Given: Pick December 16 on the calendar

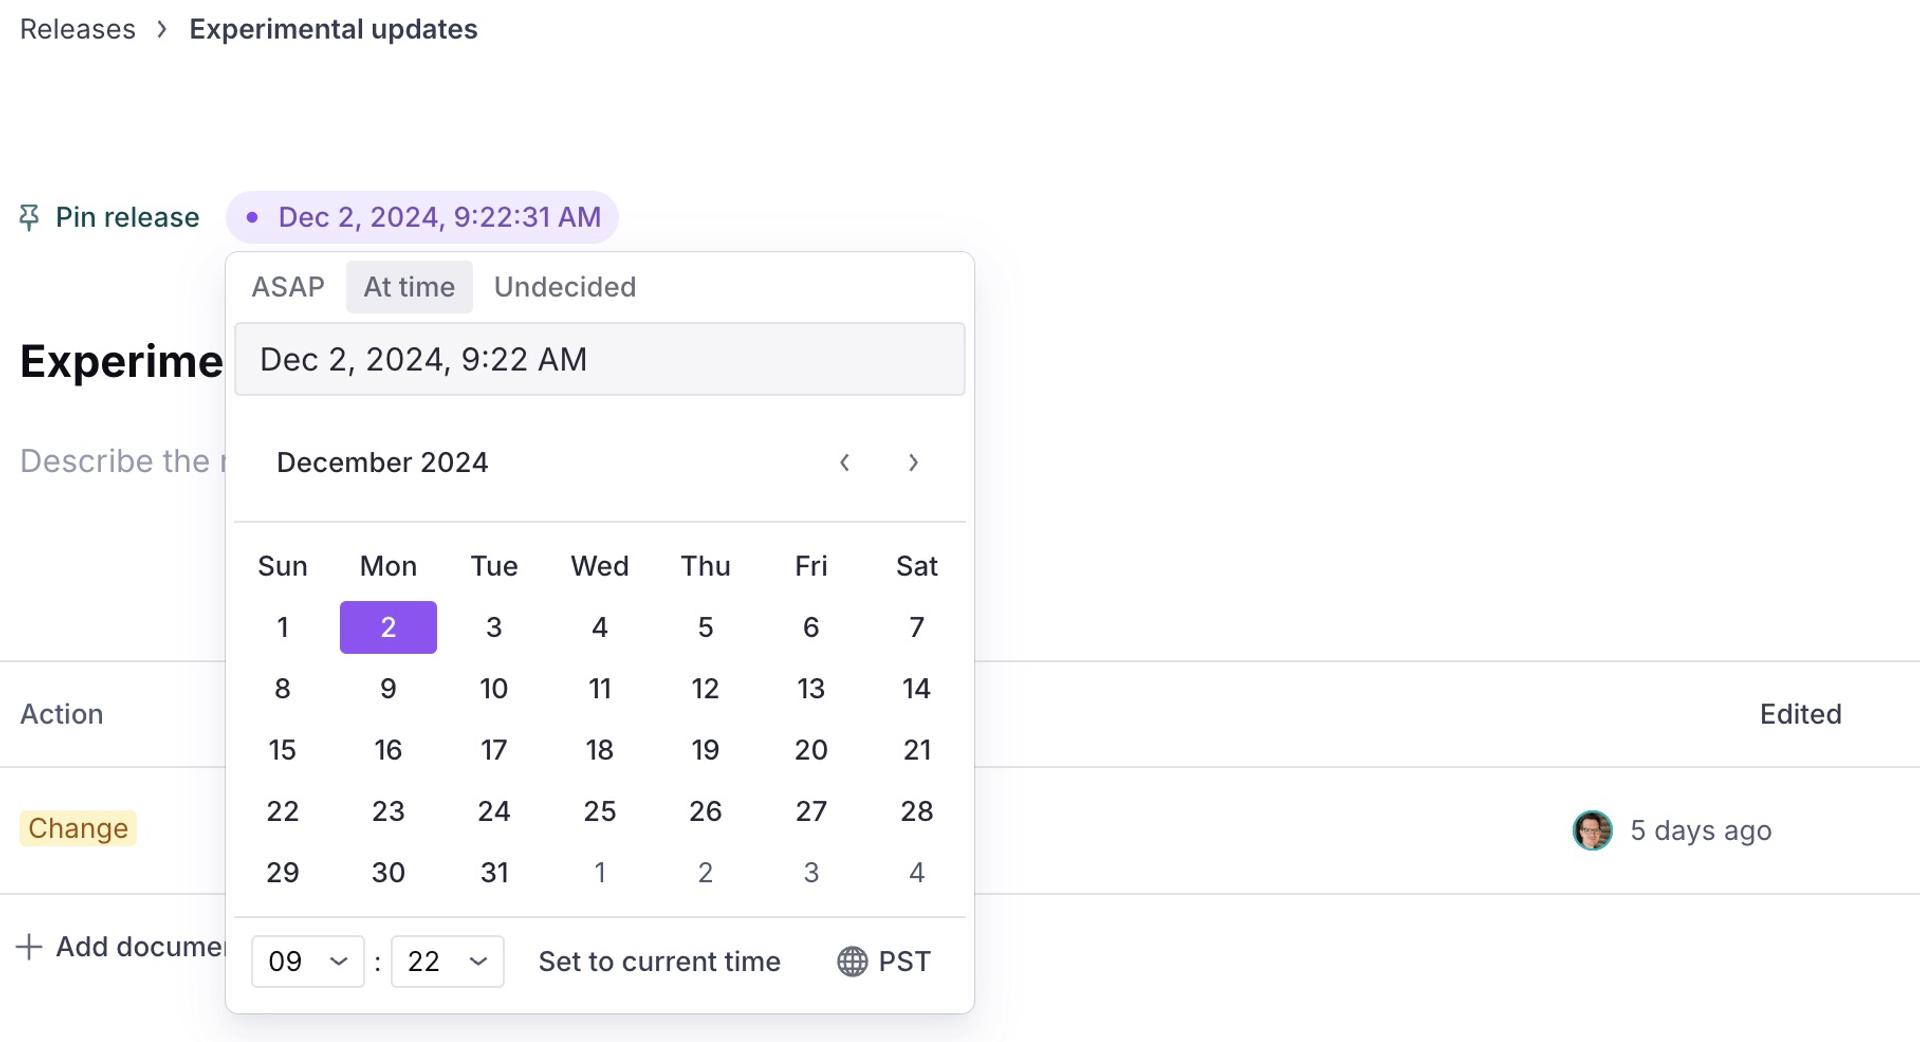Looking at the screenshot, I should [388, 750].
